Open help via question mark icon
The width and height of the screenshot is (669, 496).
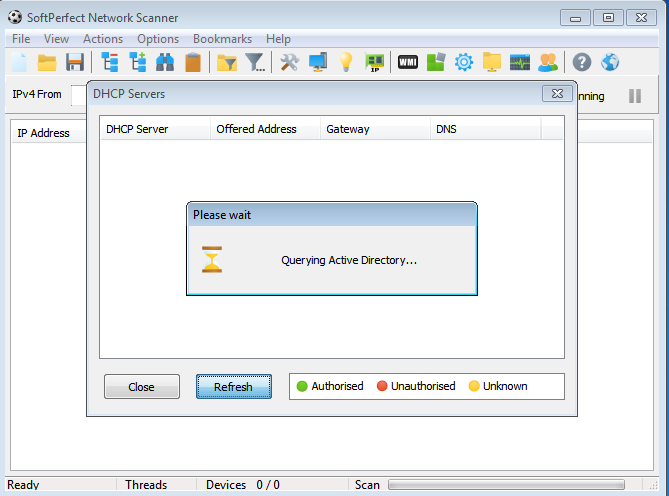tap(582, 63)
